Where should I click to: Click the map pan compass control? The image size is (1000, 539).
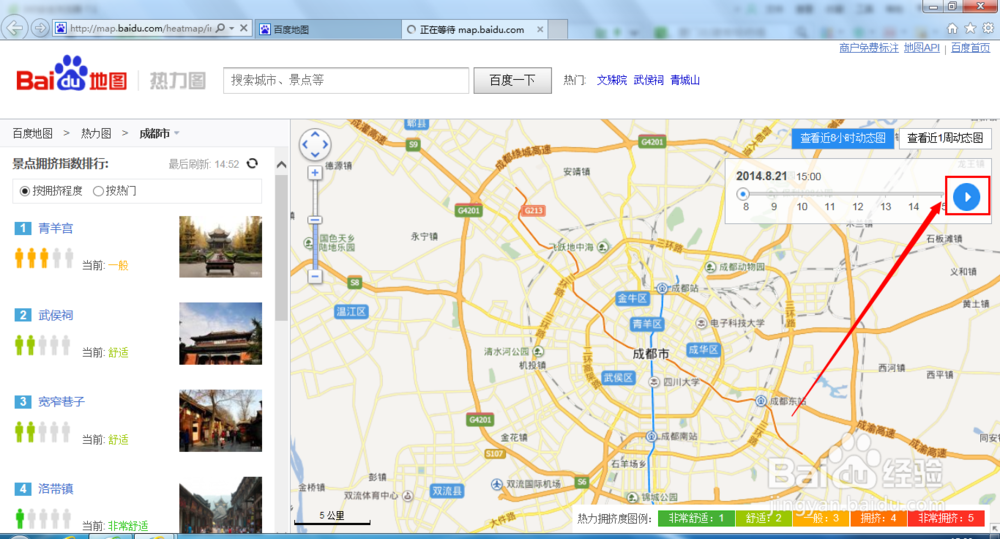coord(315,145)
